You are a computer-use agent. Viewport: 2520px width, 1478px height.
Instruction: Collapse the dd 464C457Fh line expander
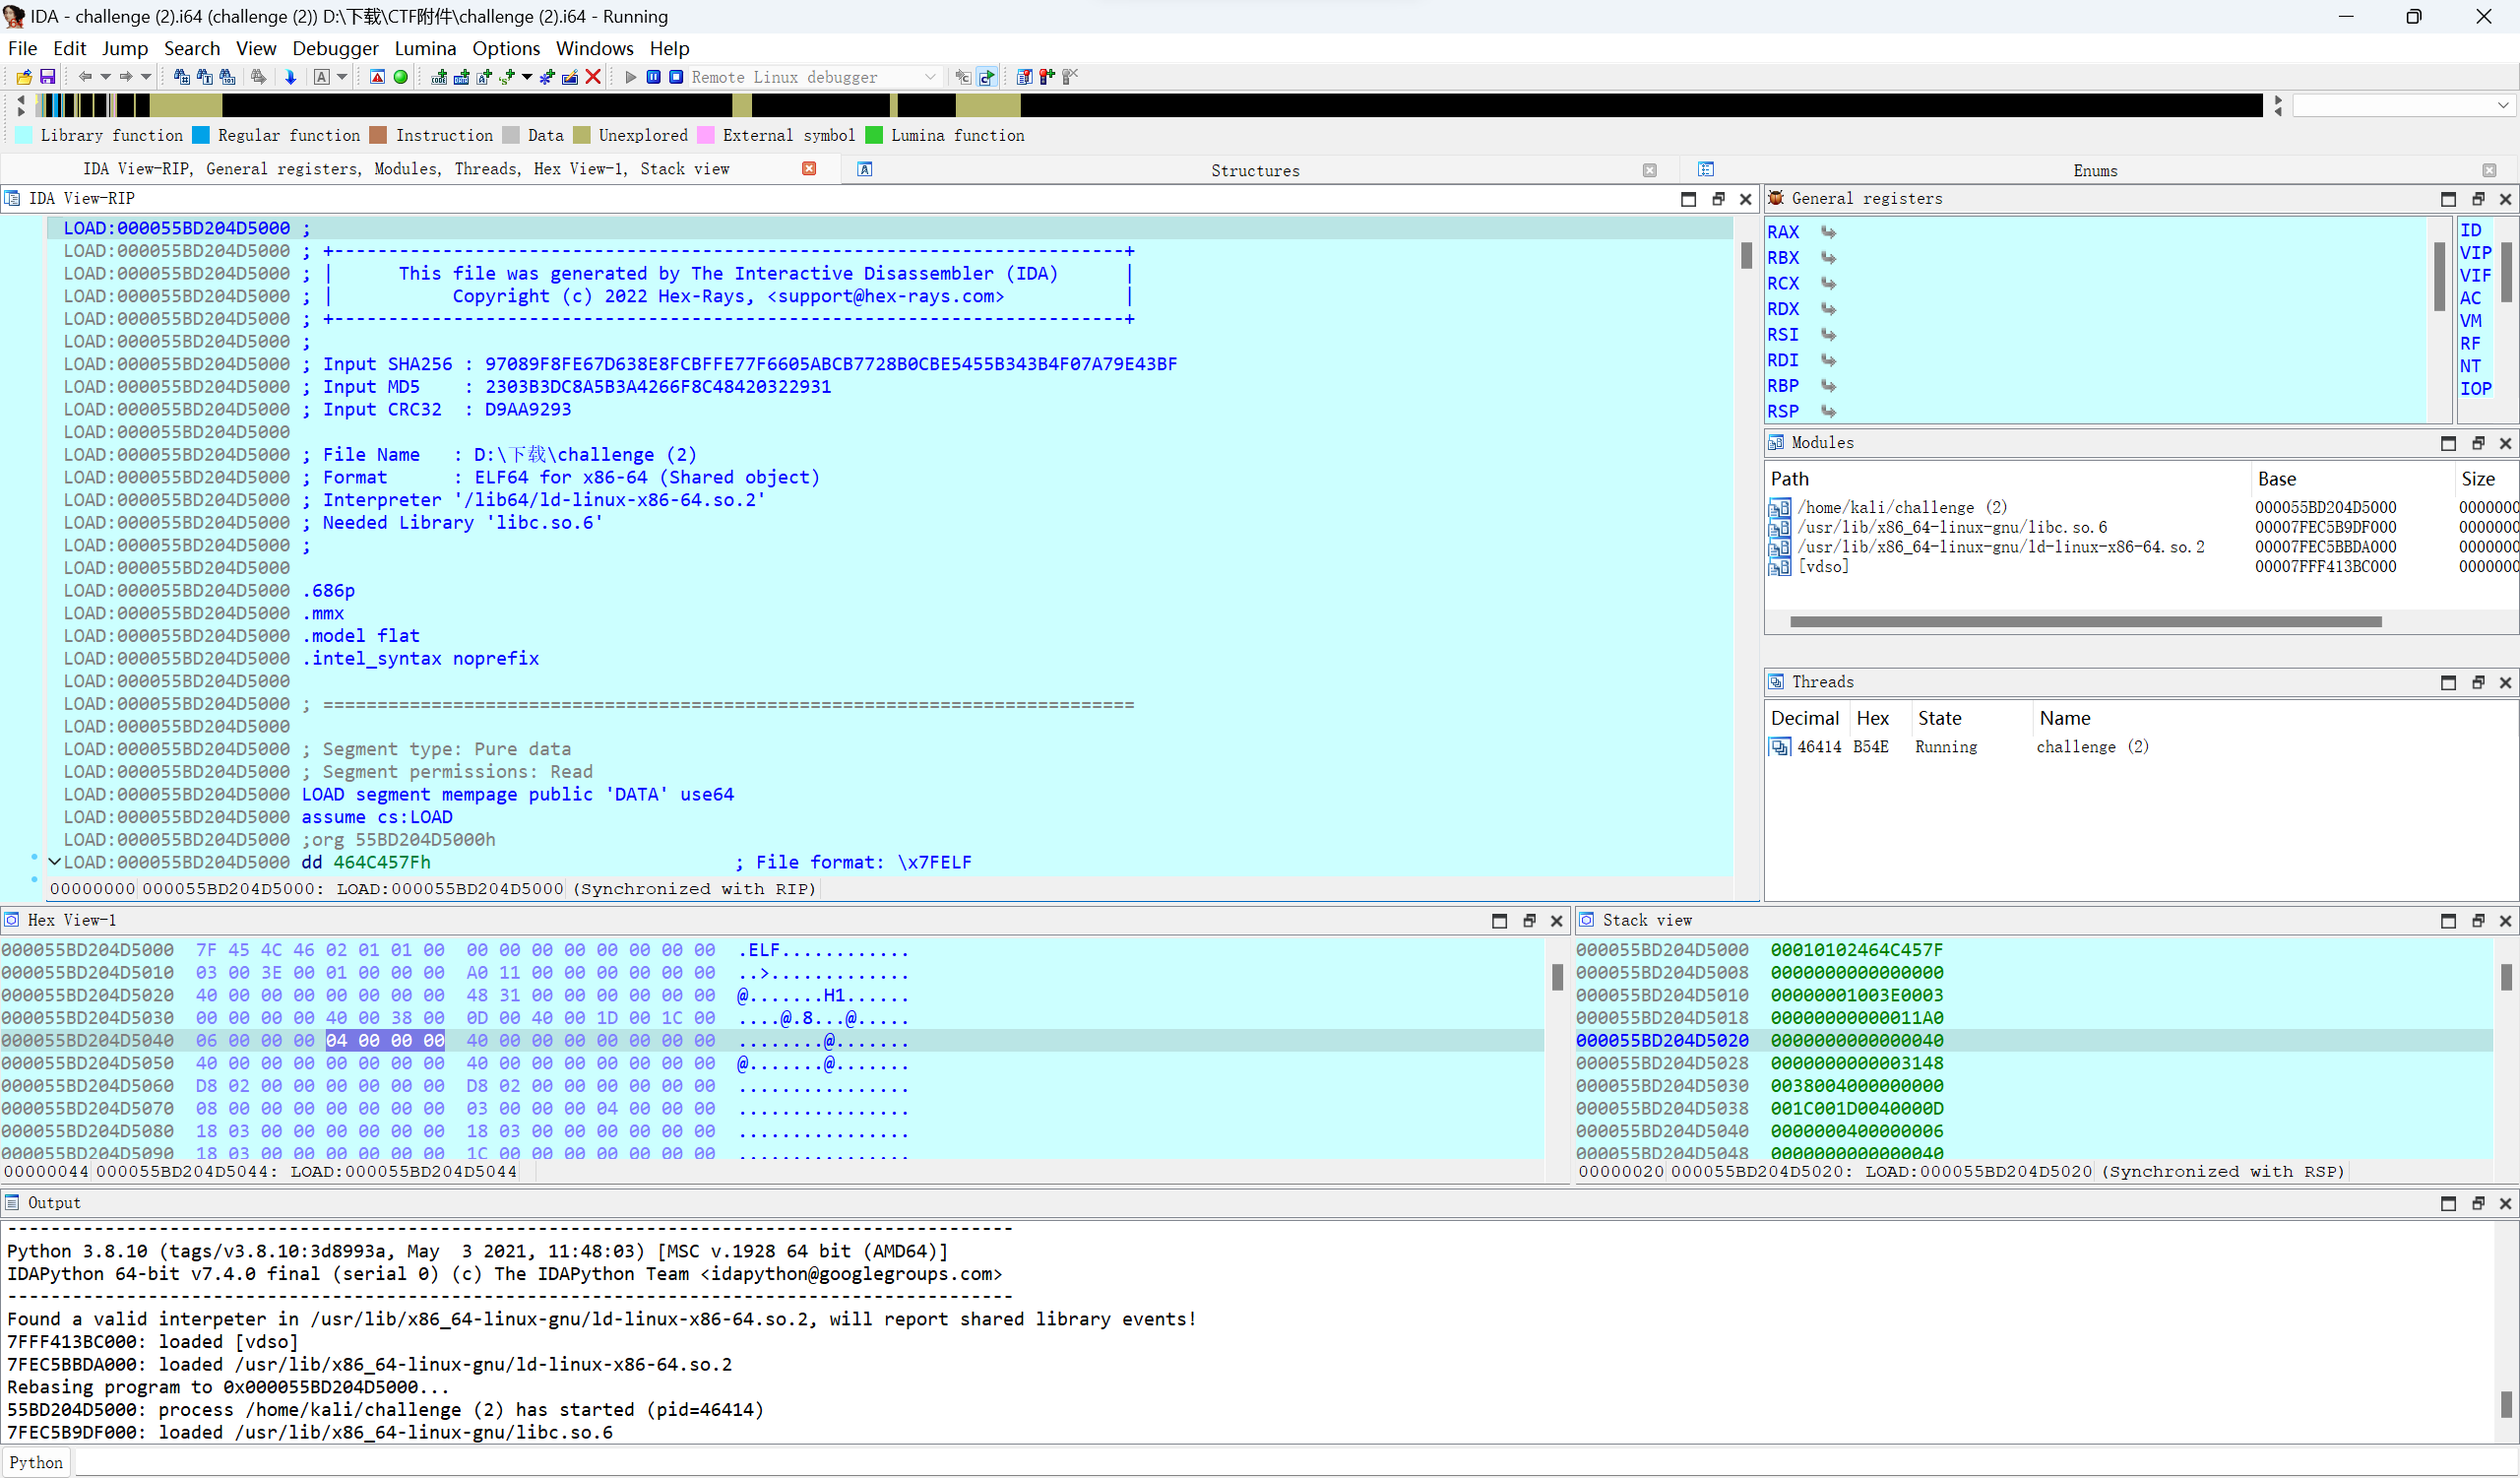click(x=55, y=861)
